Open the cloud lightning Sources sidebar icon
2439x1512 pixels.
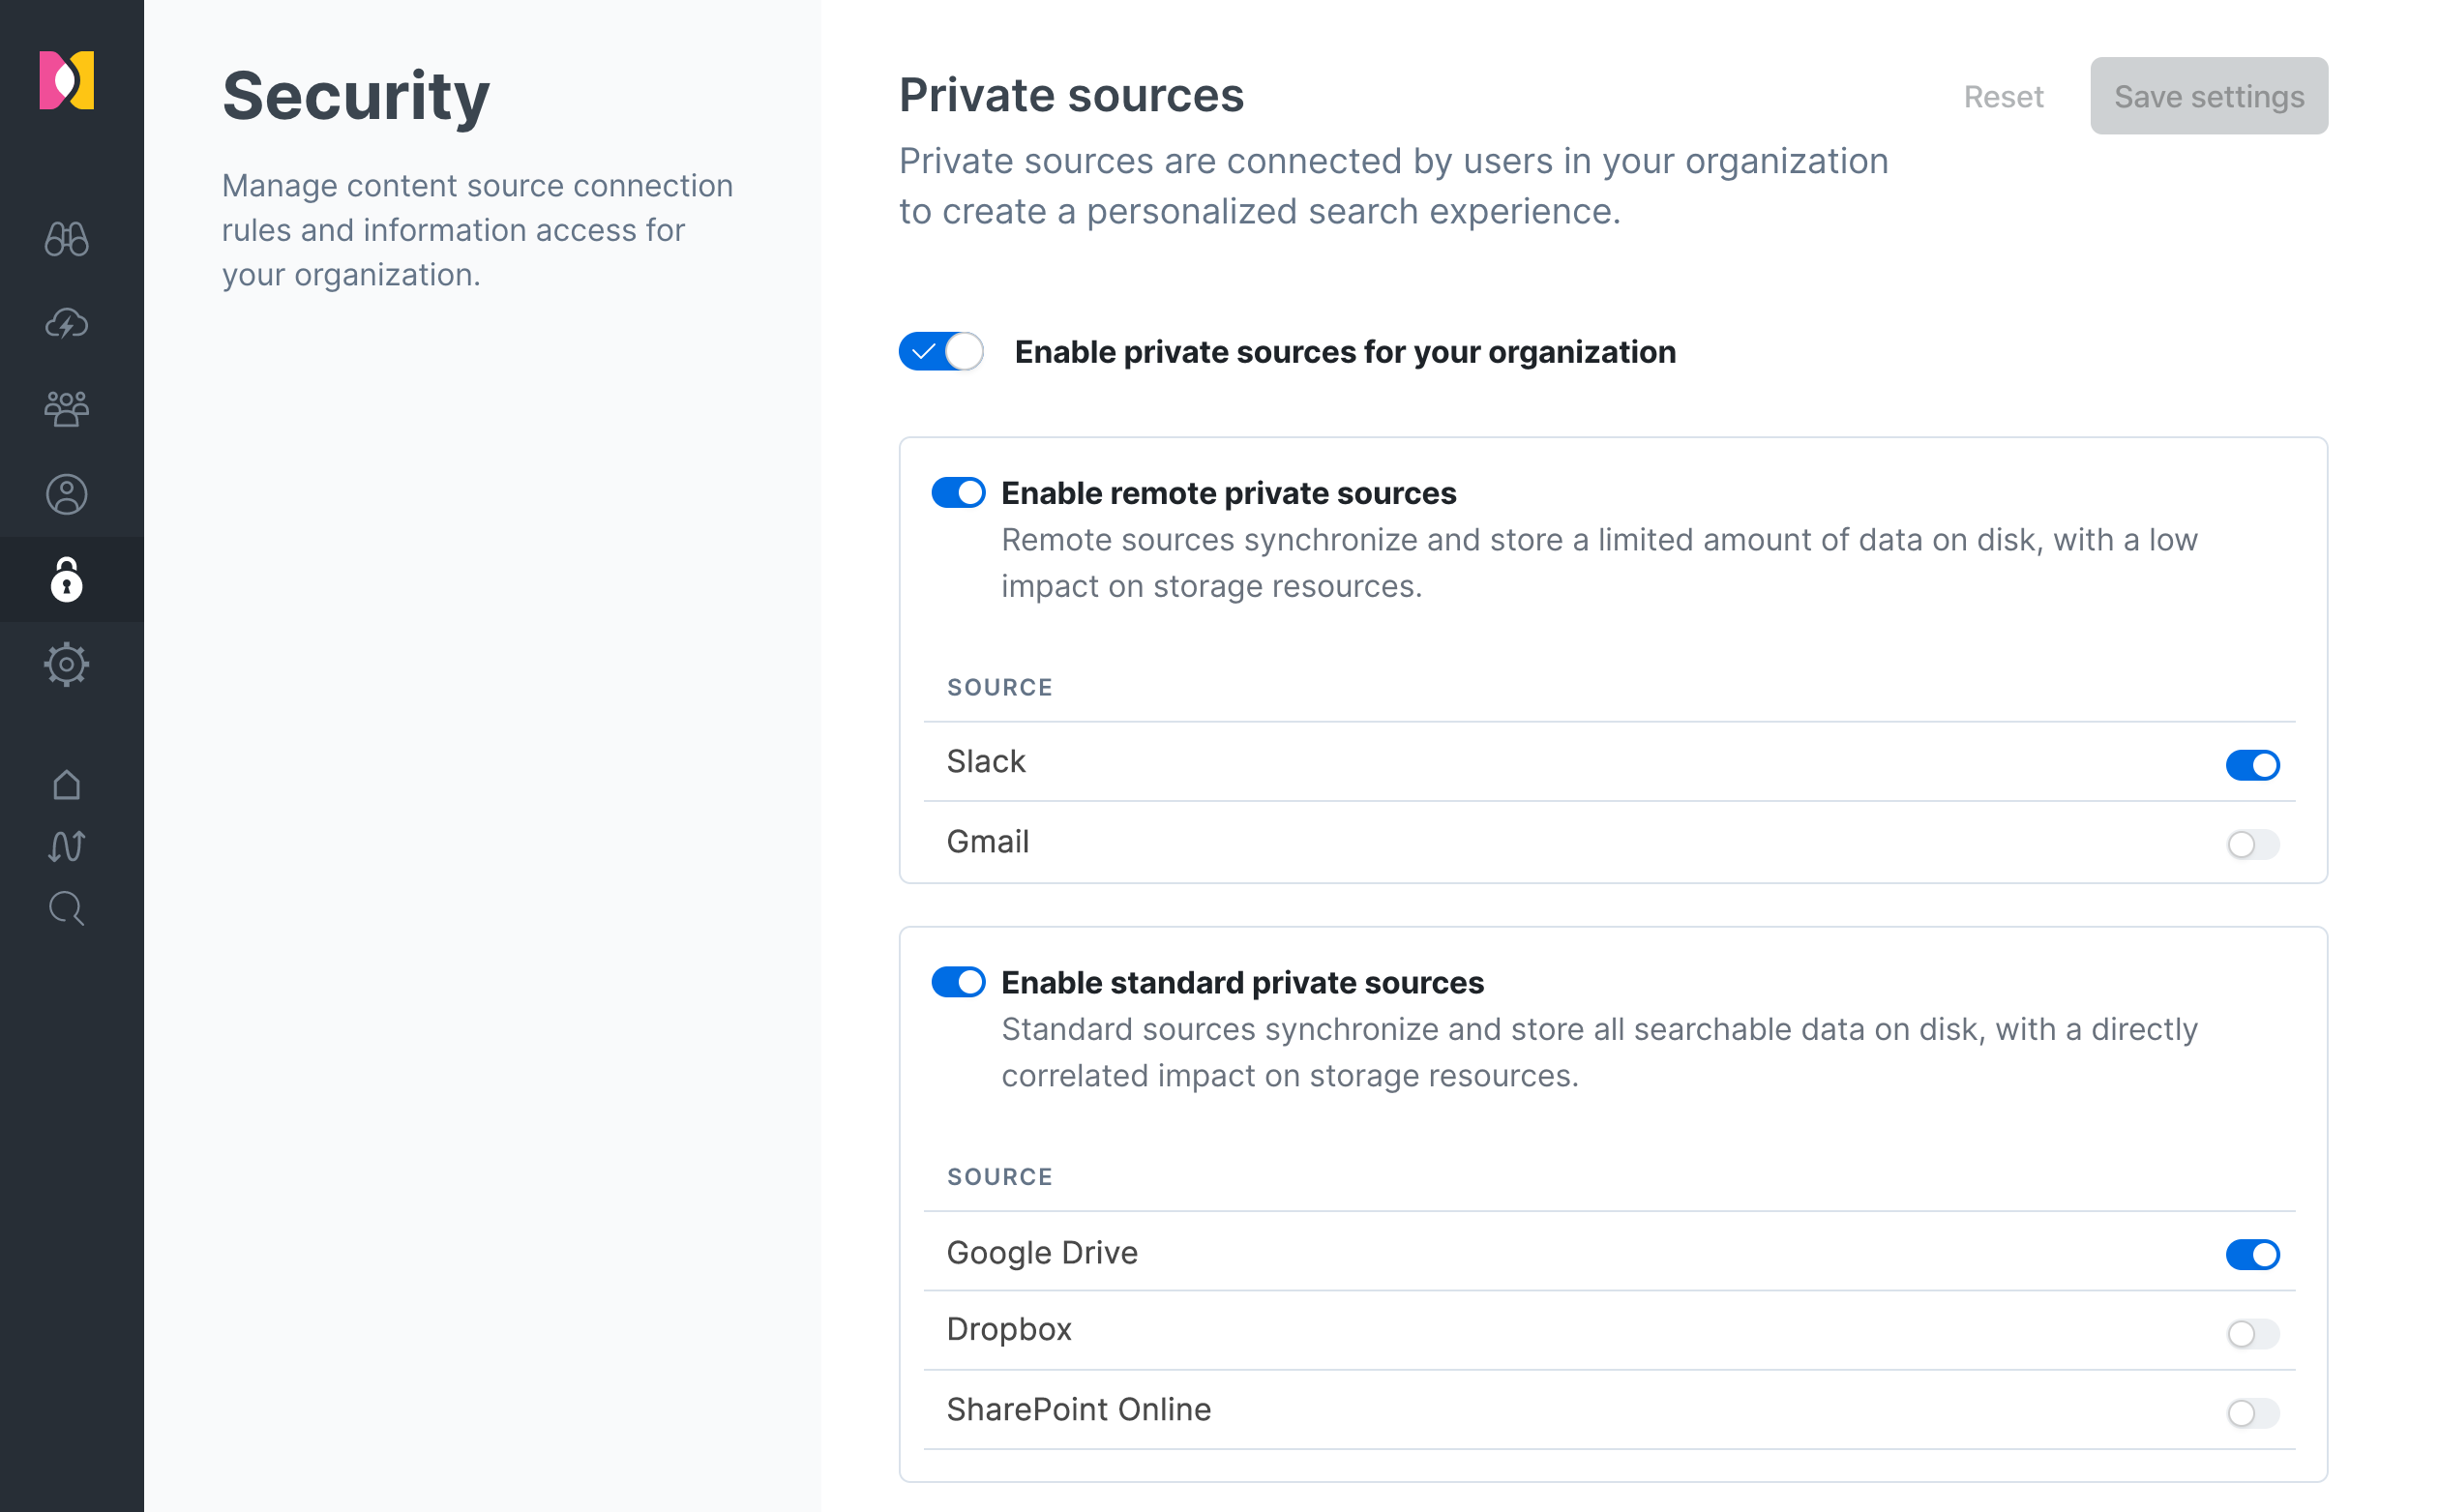click(67, 324)
